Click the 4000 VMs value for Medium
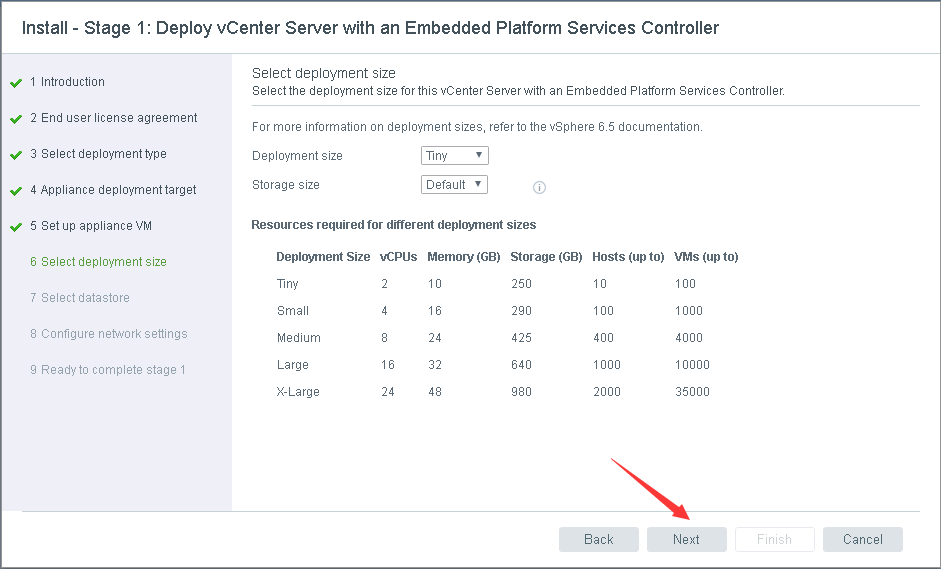 [x=689, y=338]
